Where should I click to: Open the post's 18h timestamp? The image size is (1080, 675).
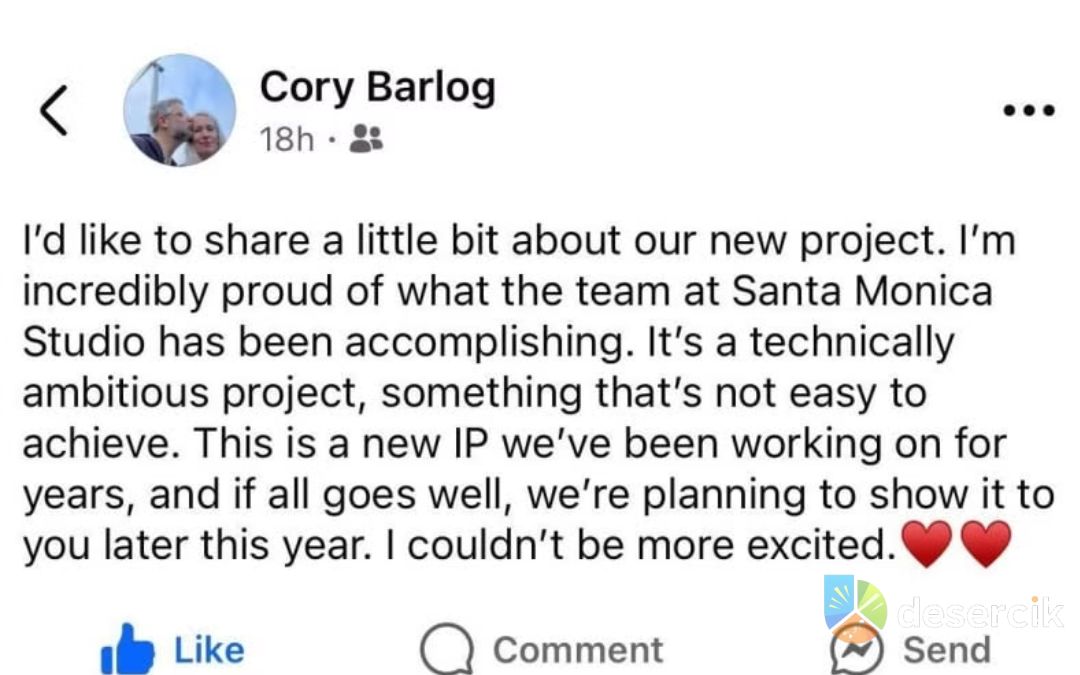pyautogui.click(x=286, y=140)
